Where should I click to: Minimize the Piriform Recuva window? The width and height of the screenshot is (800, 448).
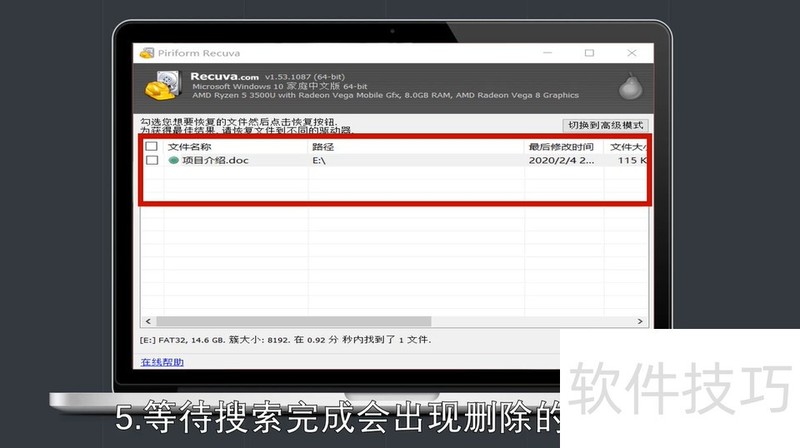(x=547, y=53)
